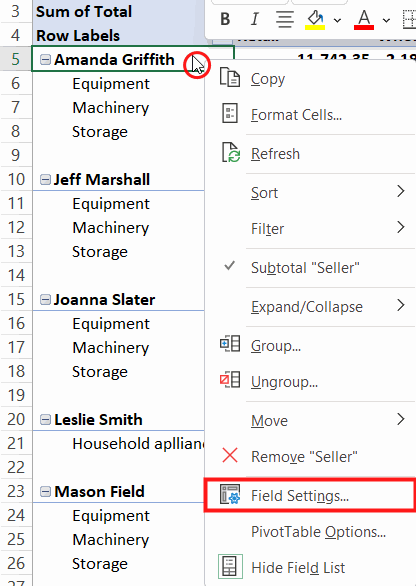The height and width of the screenshot is (586, 416).
Task: Apply the yellow fill color bucket
Action: (315, 19)
